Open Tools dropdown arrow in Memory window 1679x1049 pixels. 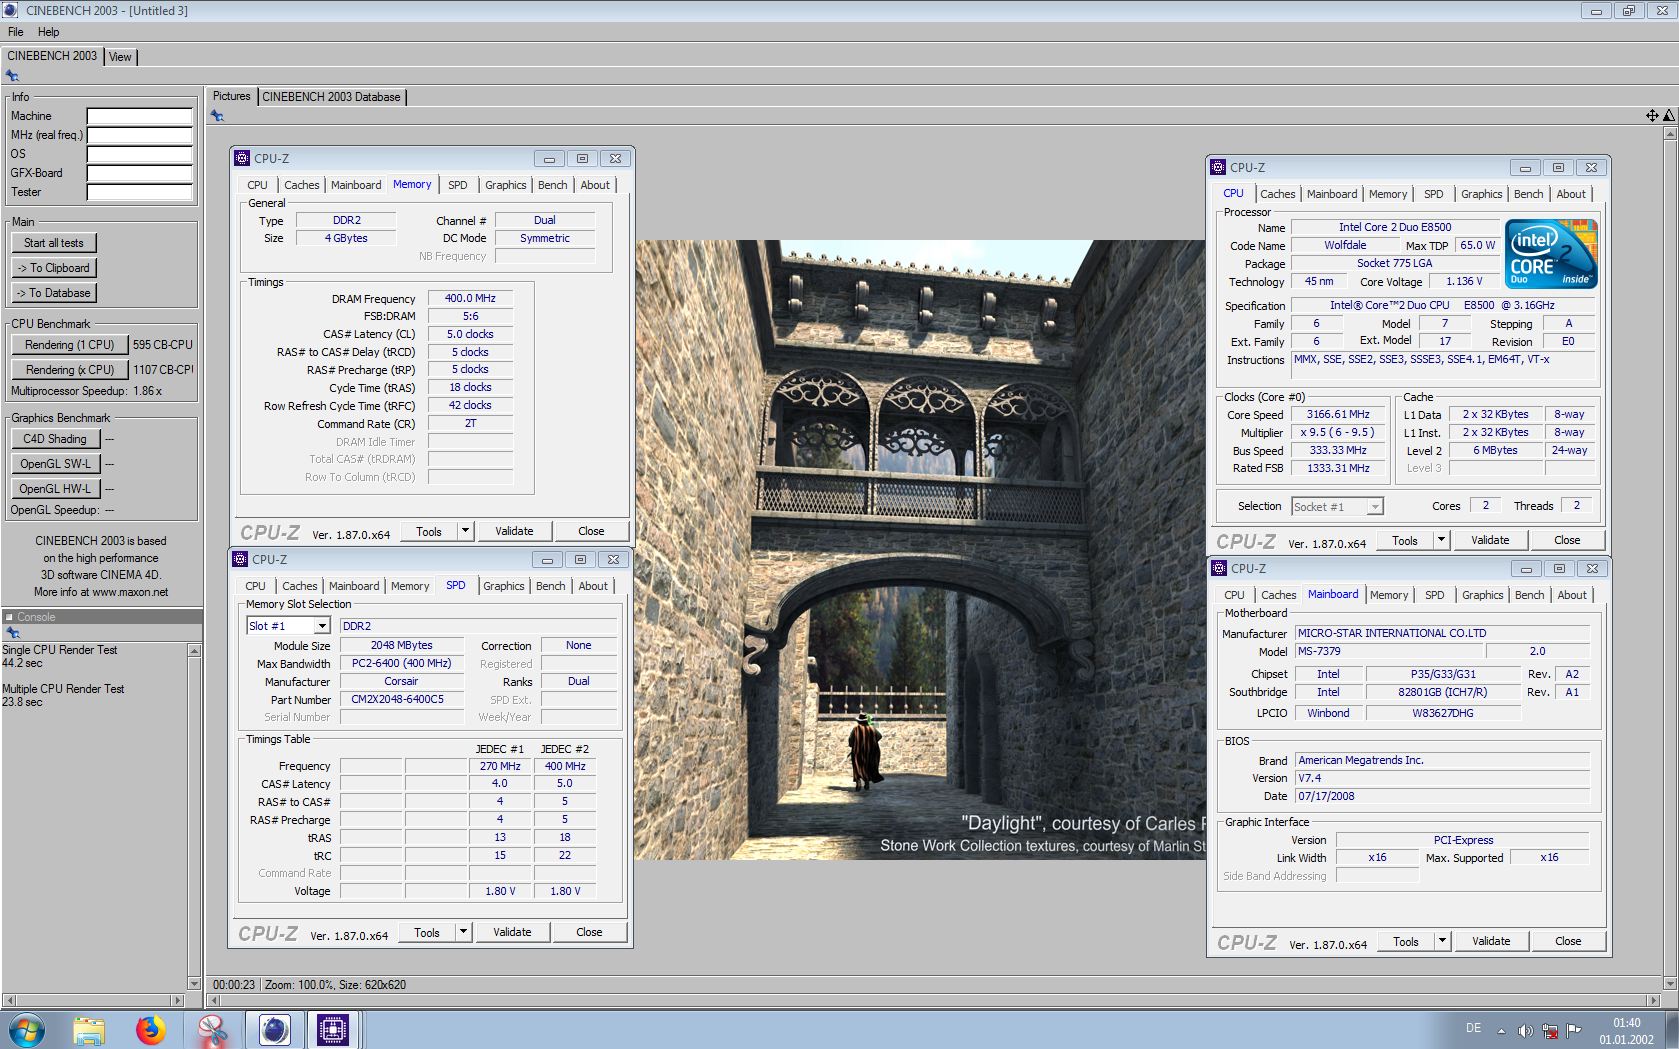pos(465,531)
